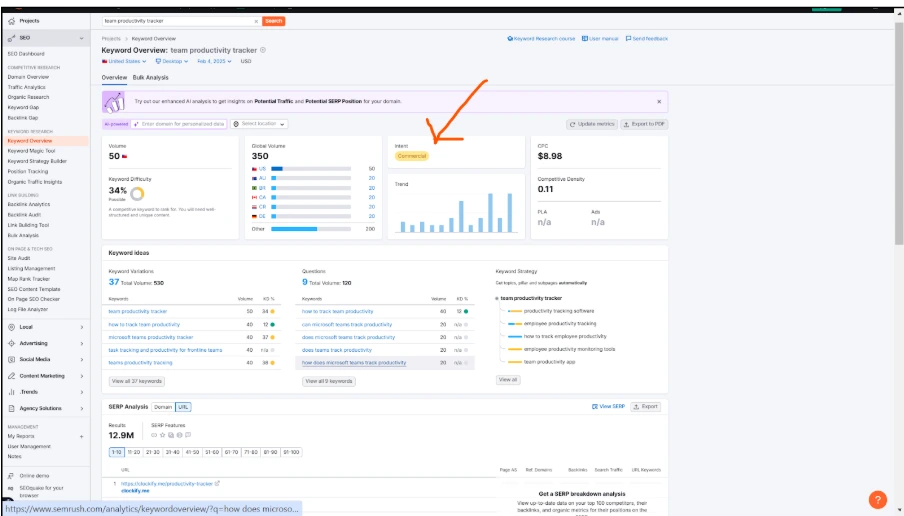Click the info icon beside keyword title

click(x=263, y=50)
